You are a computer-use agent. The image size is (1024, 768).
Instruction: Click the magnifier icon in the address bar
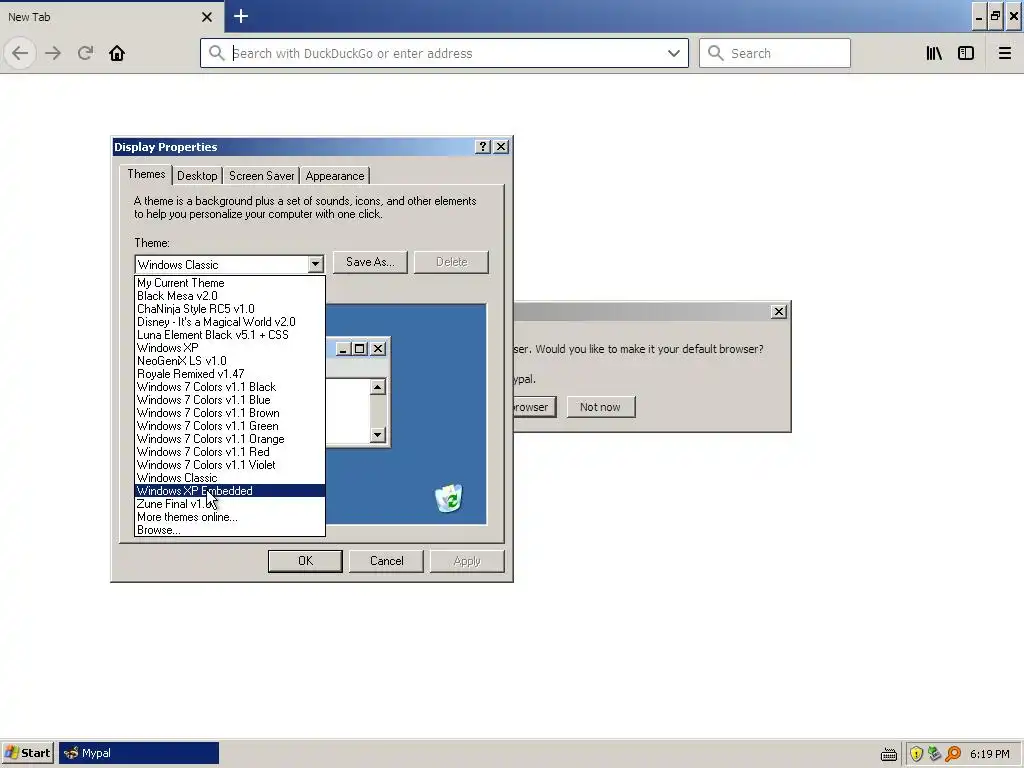point(216,53)
